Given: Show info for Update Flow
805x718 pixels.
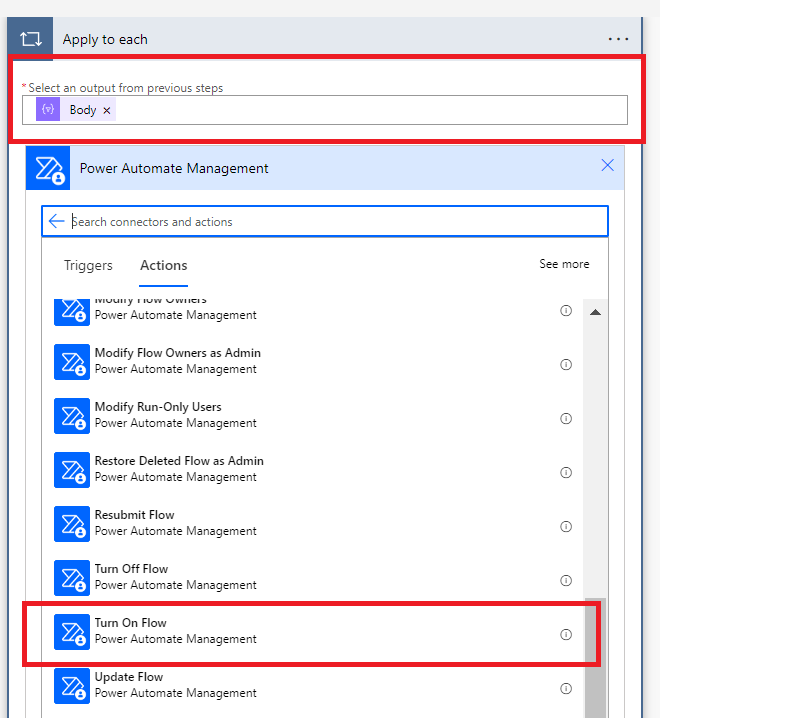Looking at the screenshot, I should (566, 688).
